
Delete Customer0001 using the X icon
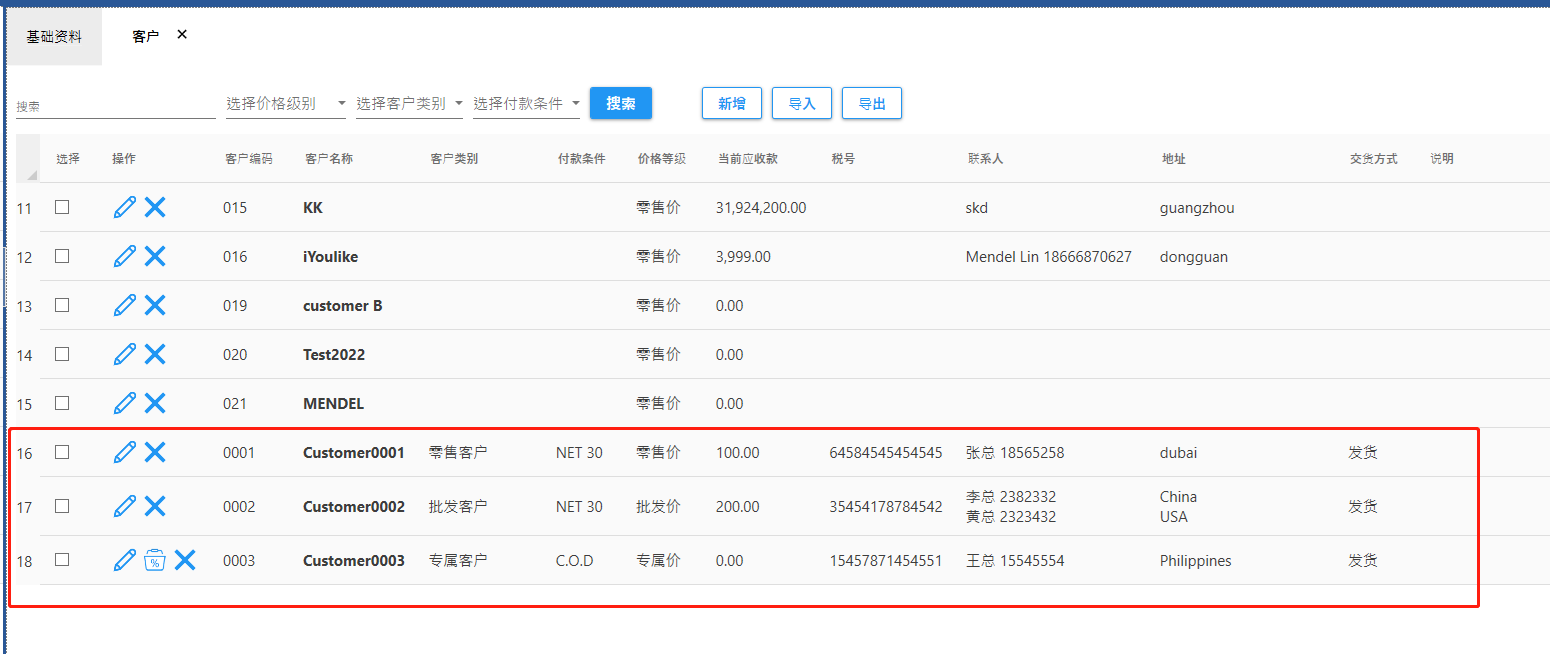click(155, 452)
